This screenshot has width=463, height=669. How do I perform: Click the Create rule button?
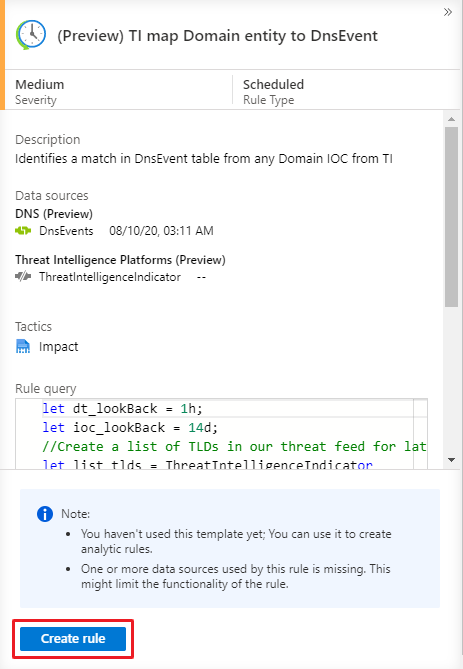coord(73,639)
